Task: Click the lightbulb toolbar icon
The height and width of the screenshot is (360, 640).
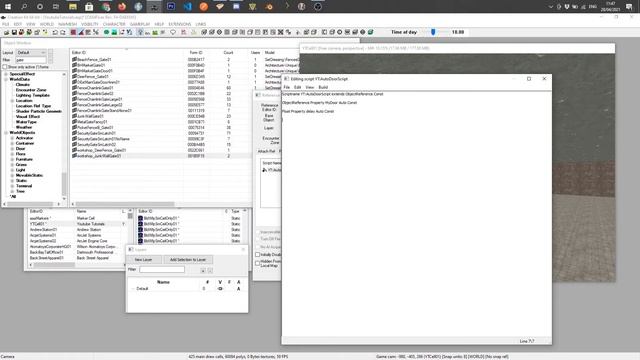Action: click(x=140, y=32)
